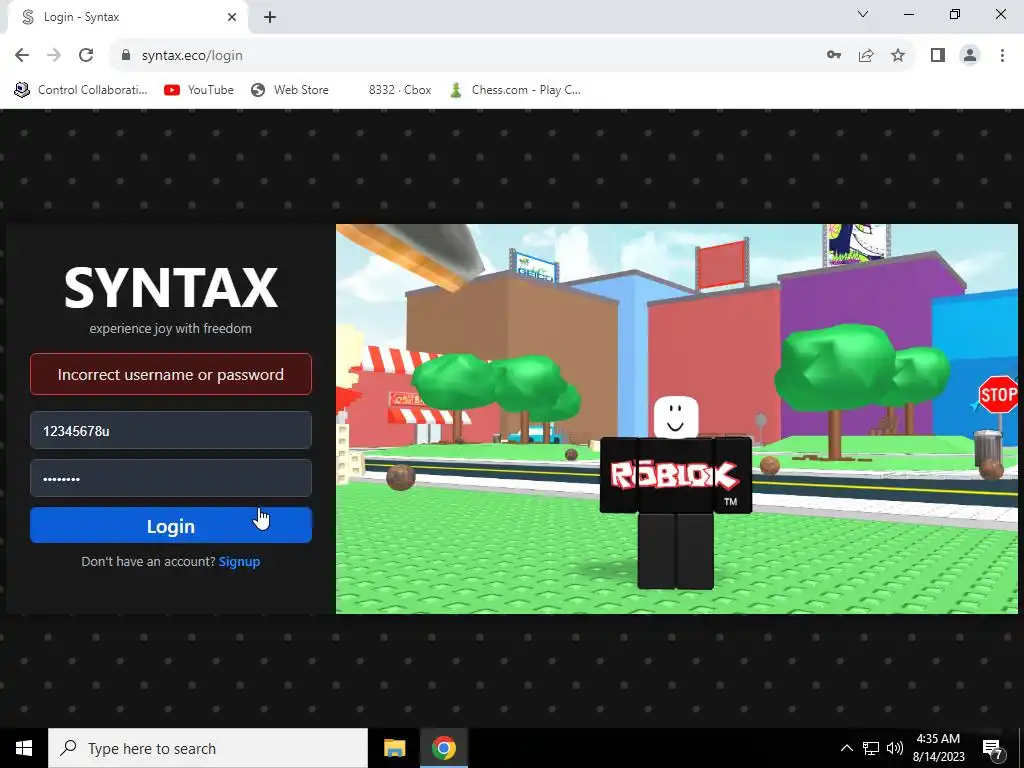Open File Explorer from the taskbar
1024x768 pixels.
coord(394,748)
